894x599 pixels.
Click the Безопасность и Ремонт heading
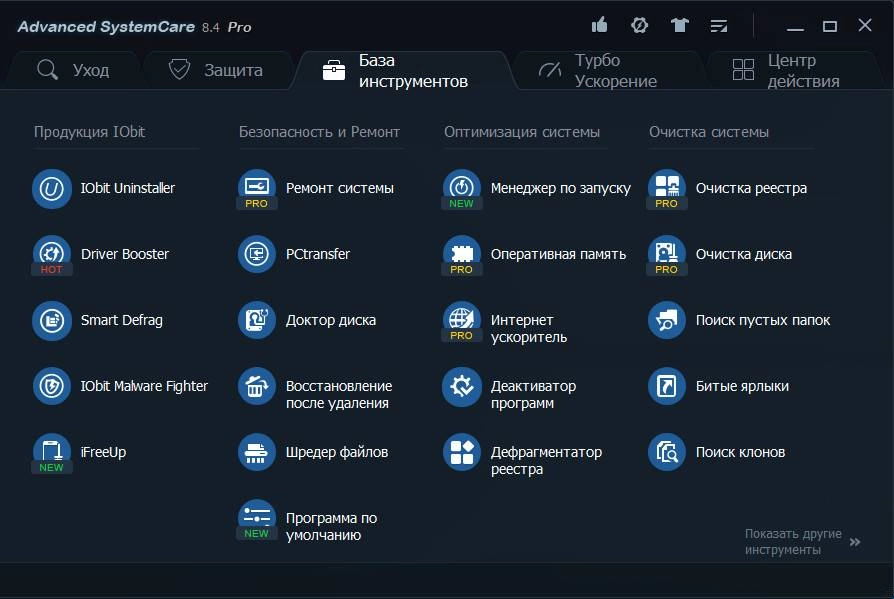click(x=319, y=132)
